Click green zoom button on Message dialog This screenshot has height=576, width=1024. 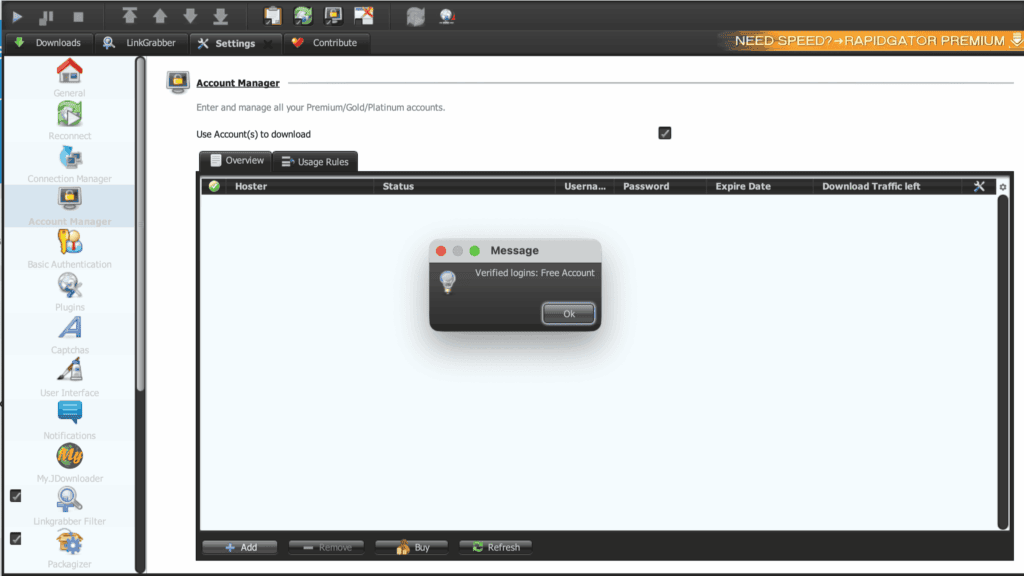[475, 251]
